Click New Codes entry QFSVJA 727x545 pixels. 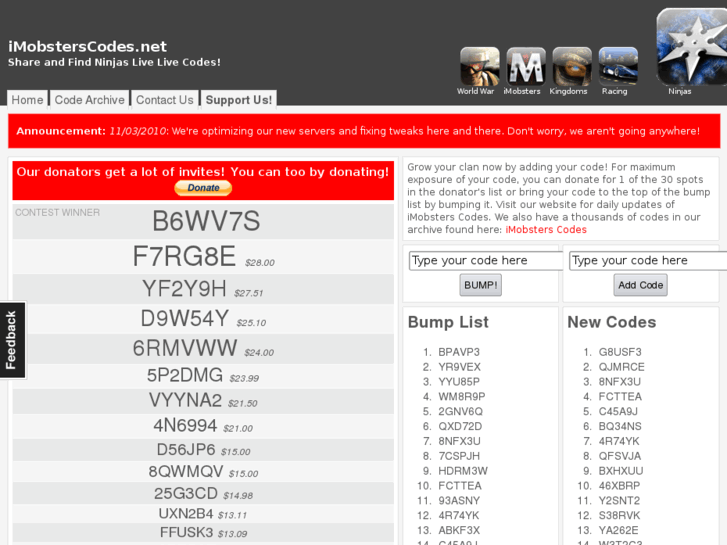[619, 456]
